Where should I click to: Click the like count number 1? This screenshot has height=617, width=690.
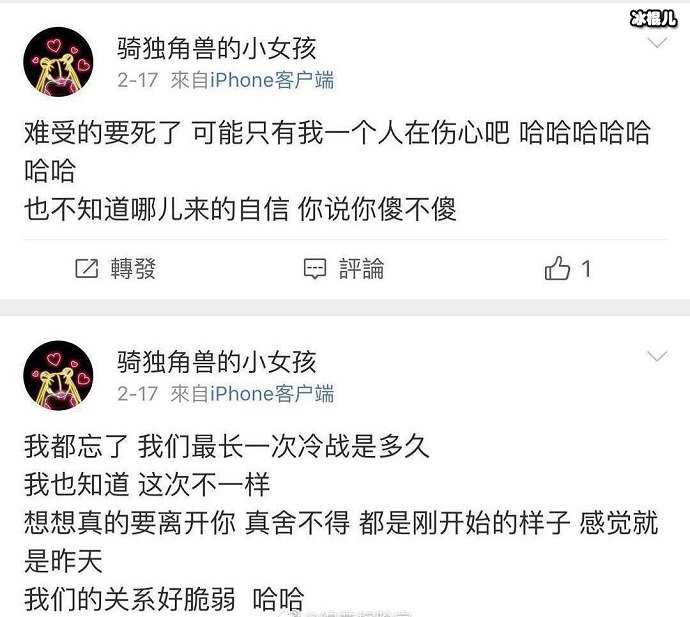[586, 268]
